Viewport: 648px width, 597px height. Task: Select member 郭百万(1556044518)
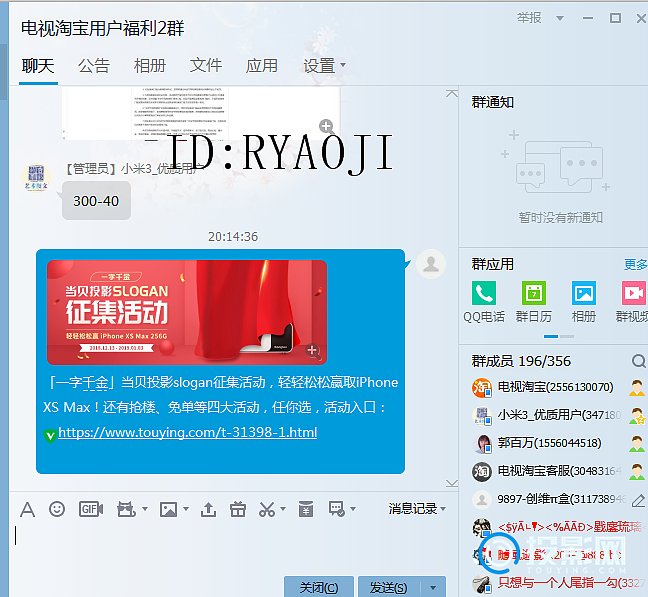click(x=550, y=443)
